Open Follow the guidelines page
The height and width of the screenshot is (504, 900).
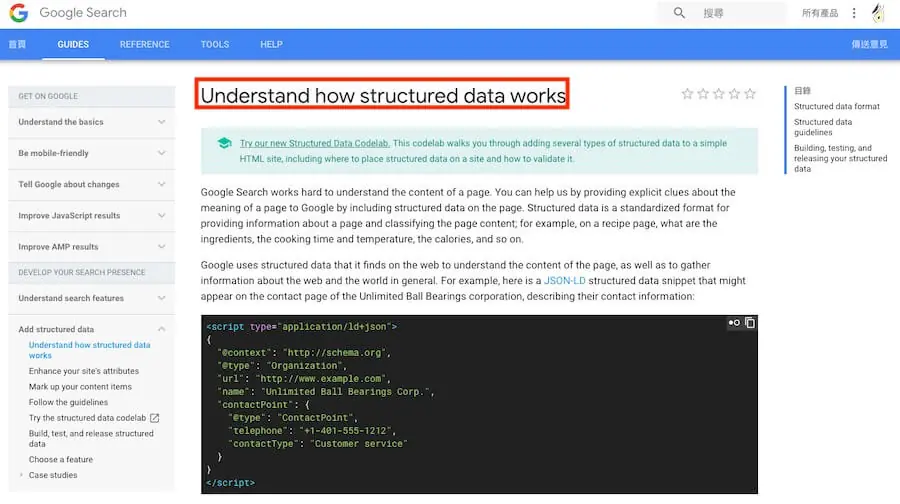click(68, 402)
